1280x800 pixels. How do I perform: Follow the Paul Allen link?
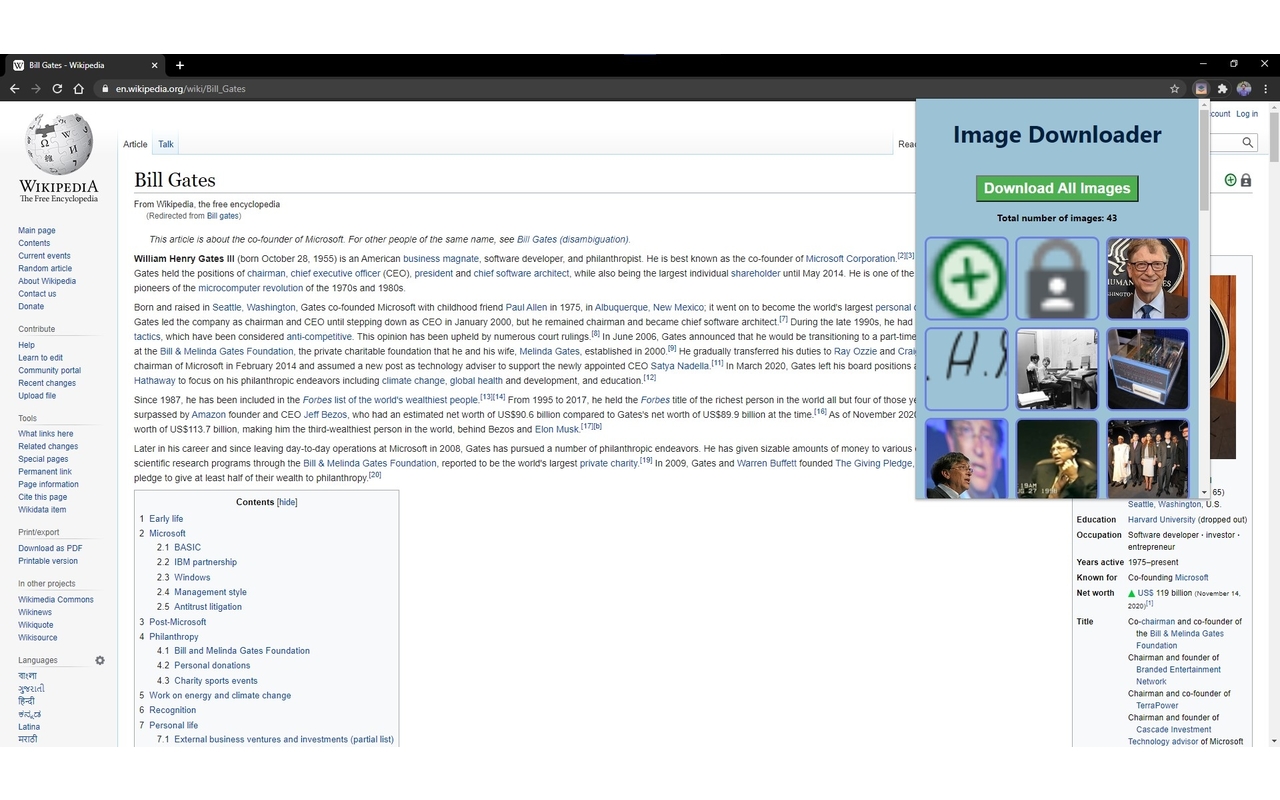pos(526,307)
